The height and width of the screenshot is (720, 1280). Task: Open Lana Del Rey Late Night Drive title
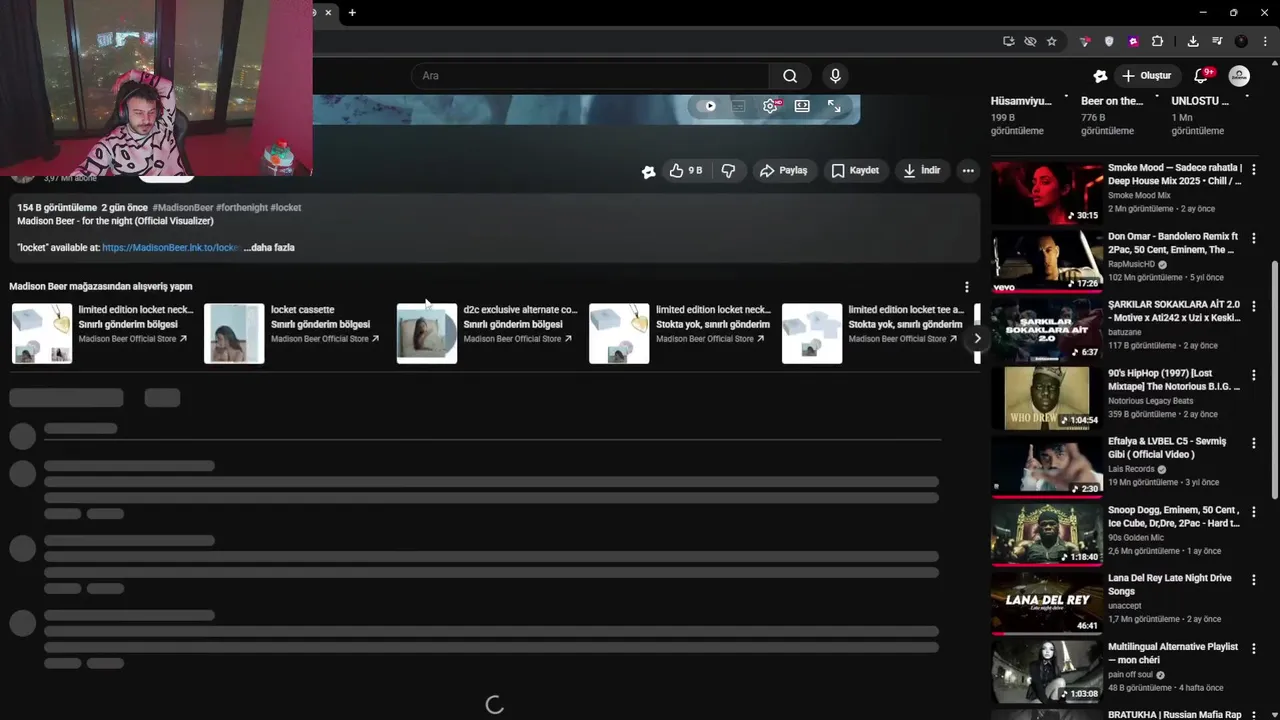[x=1169, y=584]
